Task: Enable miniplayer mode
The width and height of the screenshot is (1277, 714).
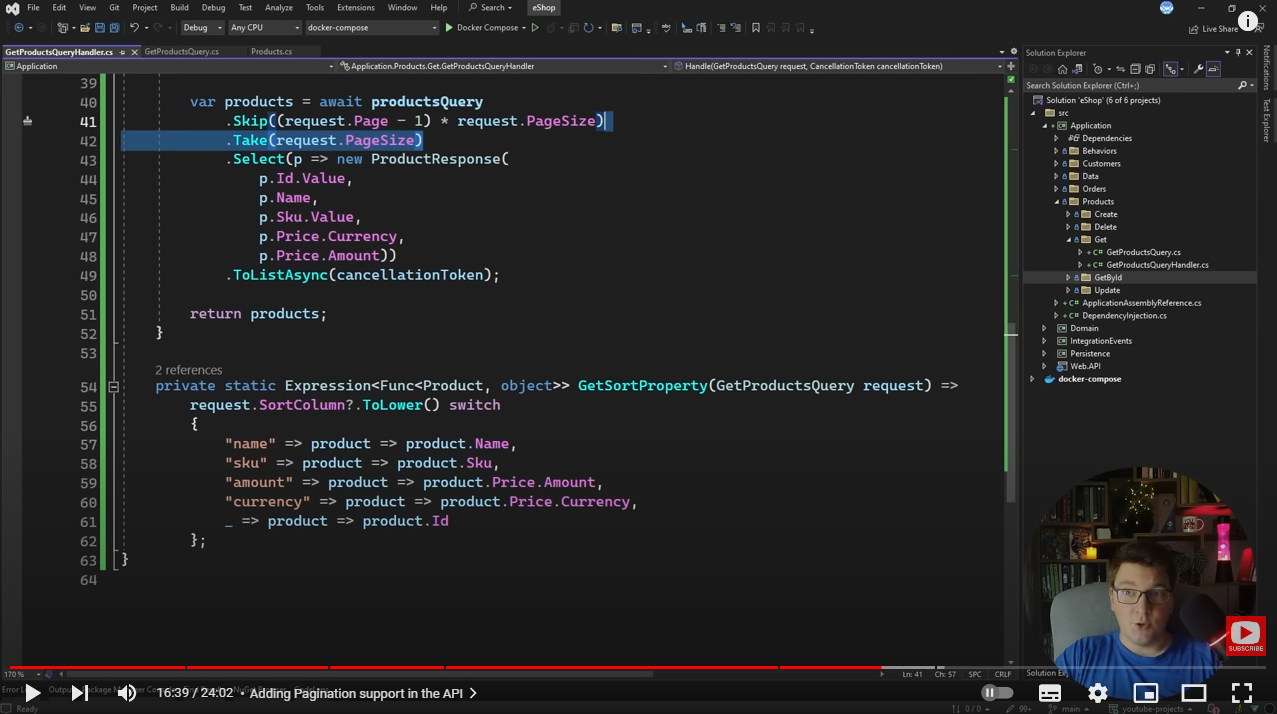Action: (1146, 692)
